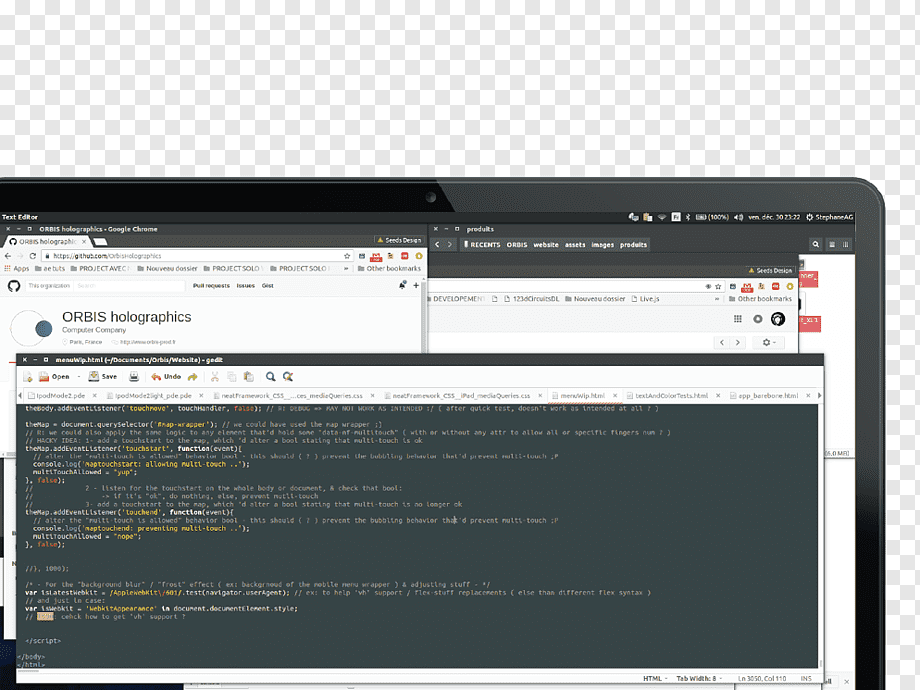Screen dimensions: 920x690
Task: Open the gear settings dropdown
Action: [x=769, y=342]
